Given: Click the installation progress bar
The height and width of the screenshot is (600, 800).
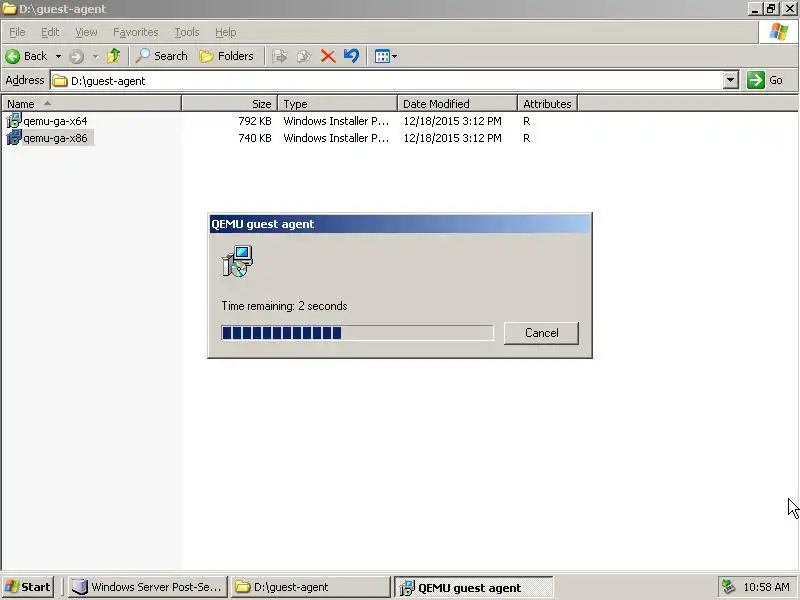Looking at the screenshot, I should point(357,333).
